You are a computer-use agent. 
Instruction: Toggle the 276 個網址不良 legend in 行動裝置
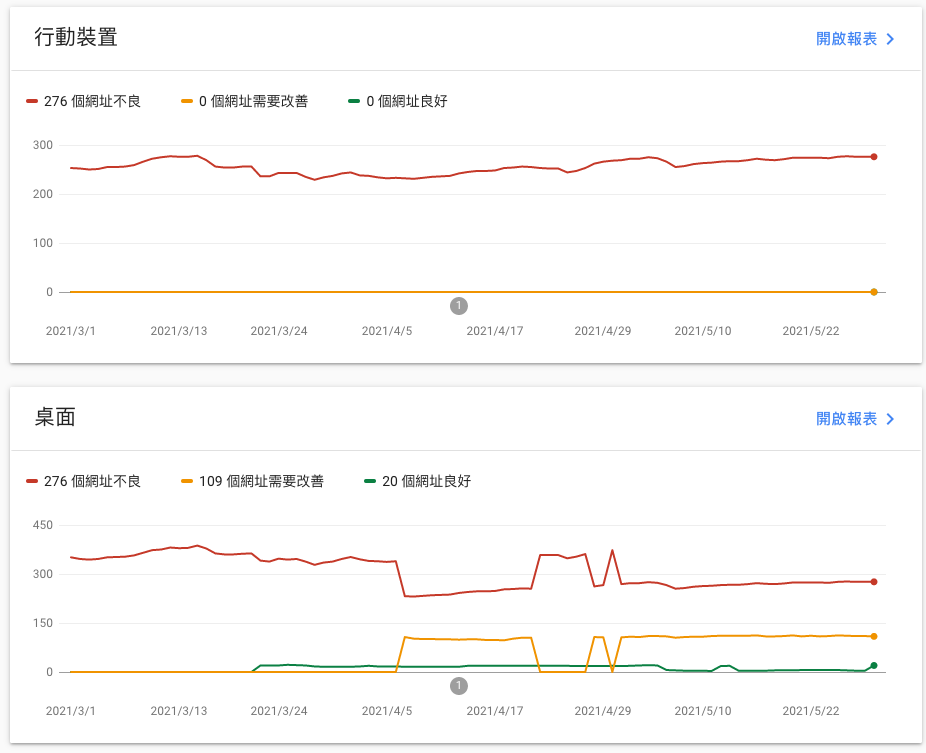(x=84, y=101)
